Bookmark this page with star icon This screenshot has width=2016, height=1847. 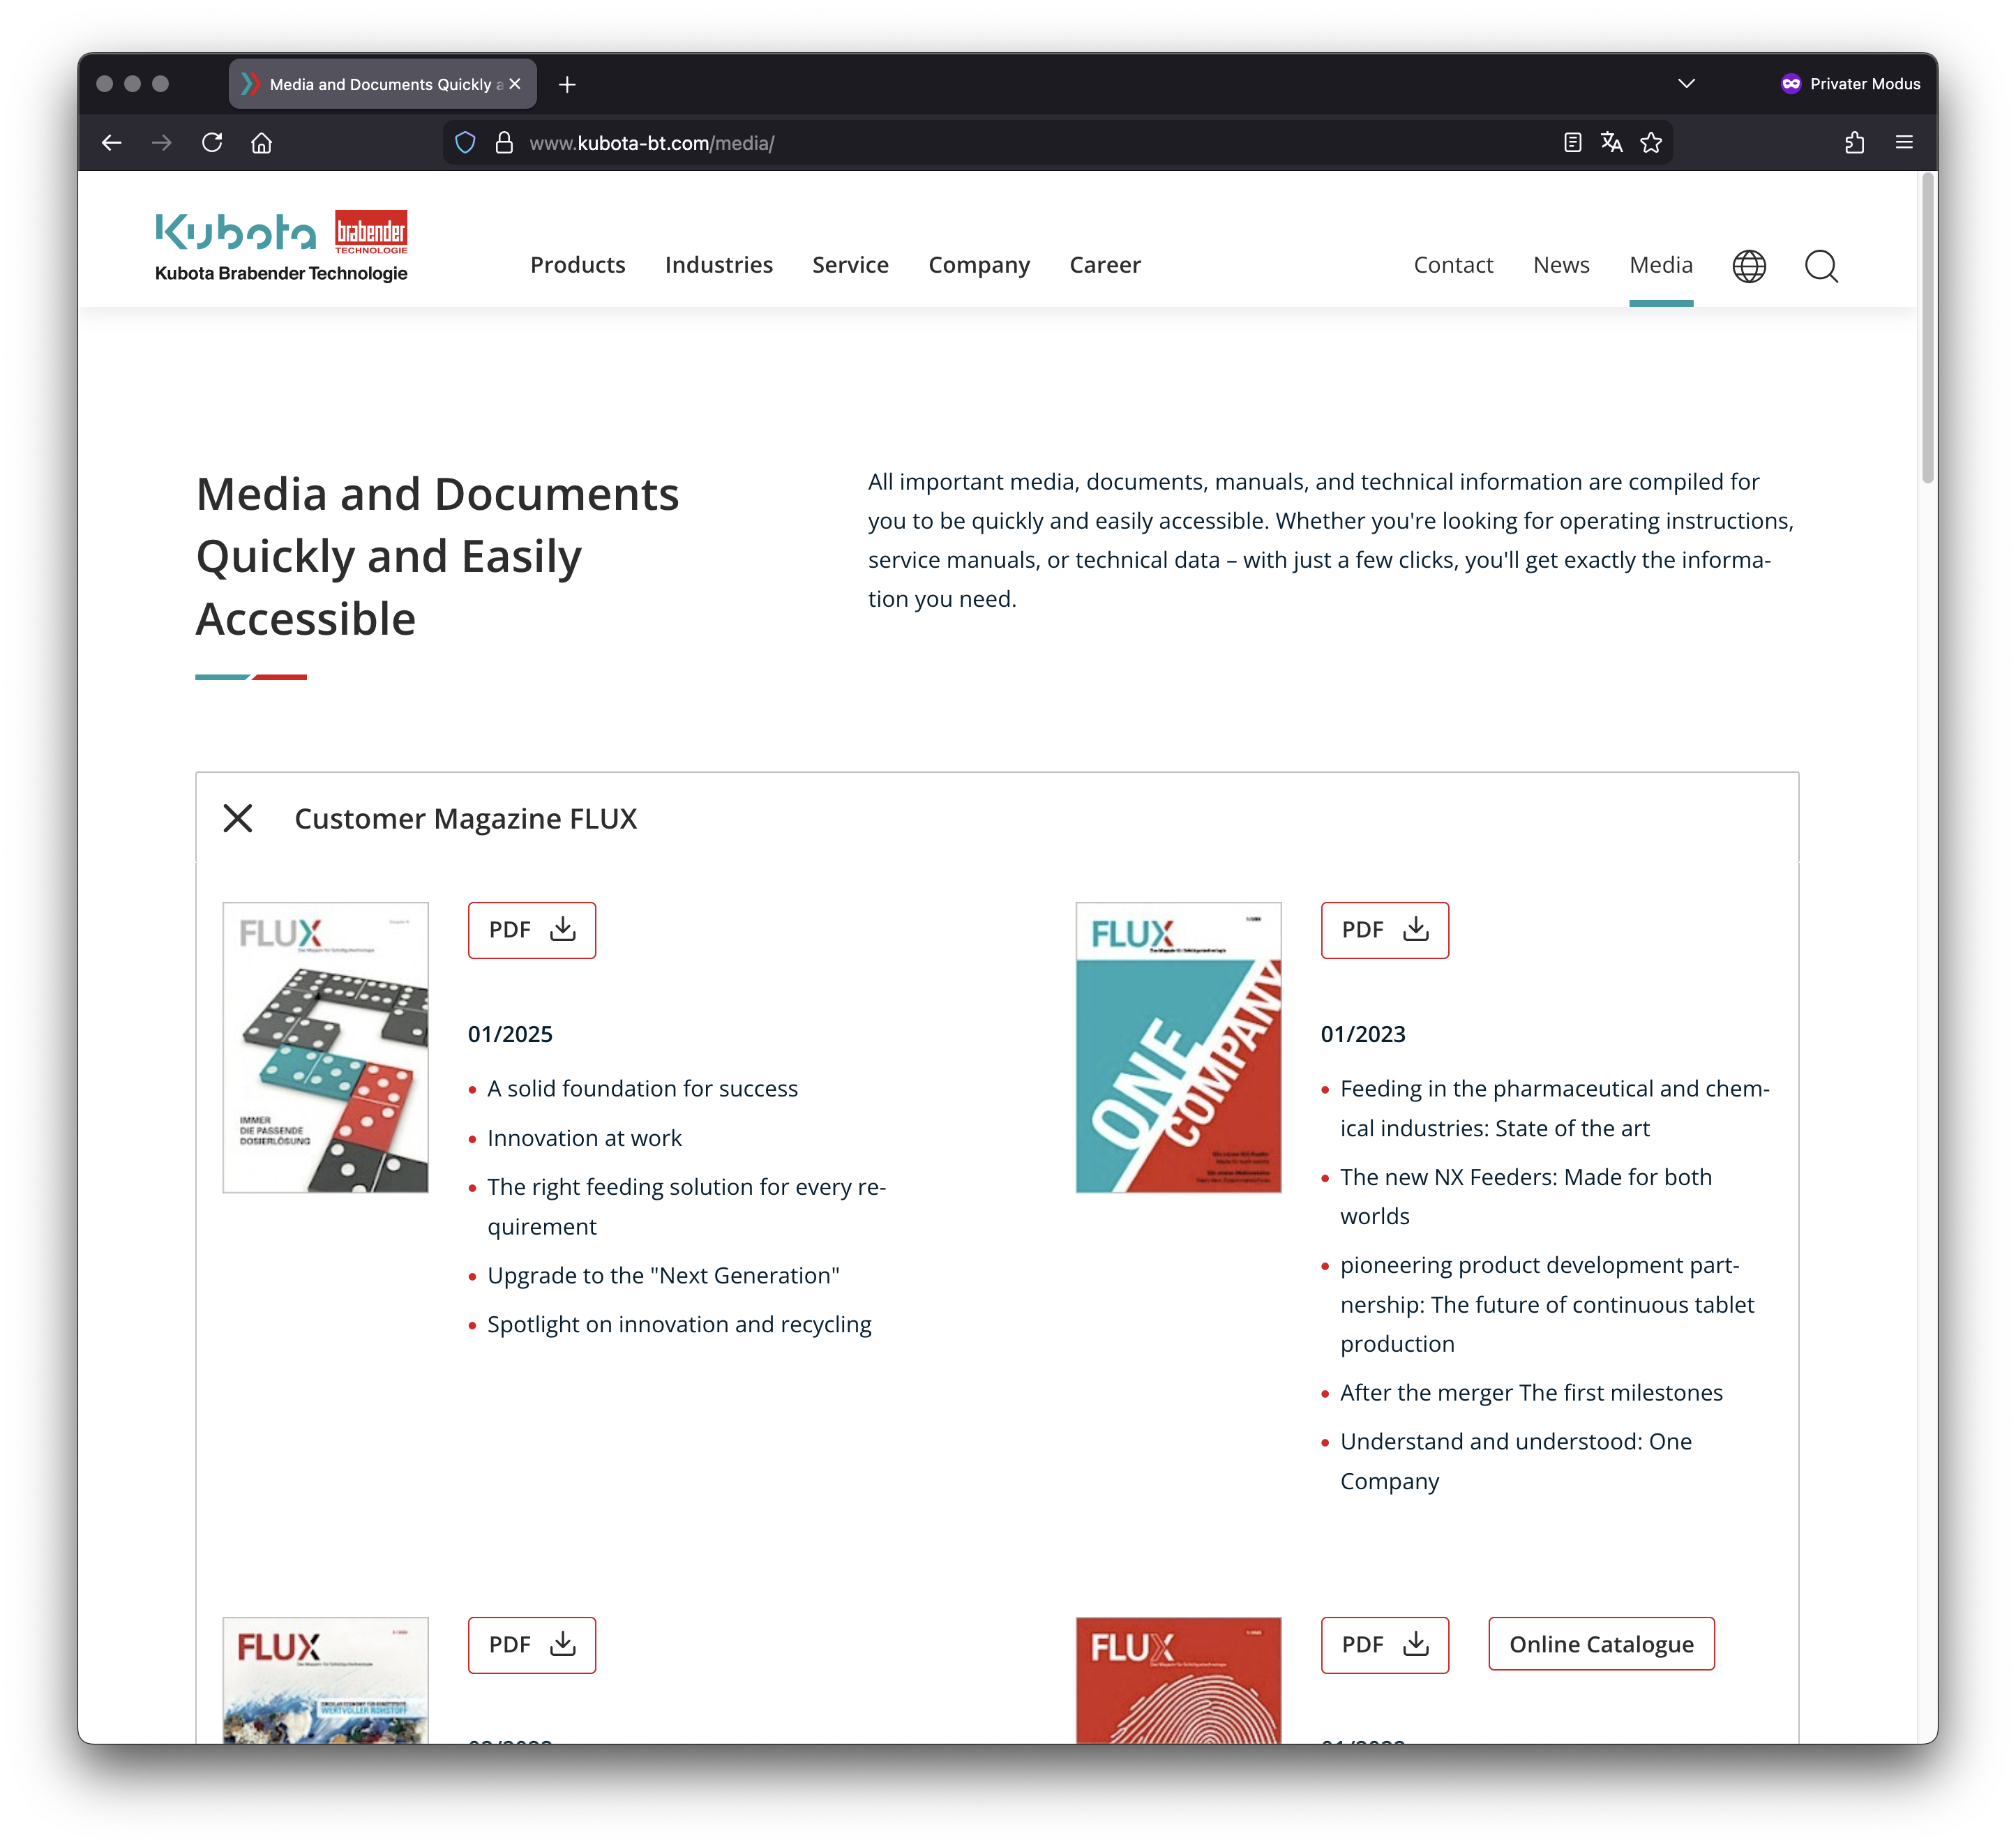tap(1651, 143)
